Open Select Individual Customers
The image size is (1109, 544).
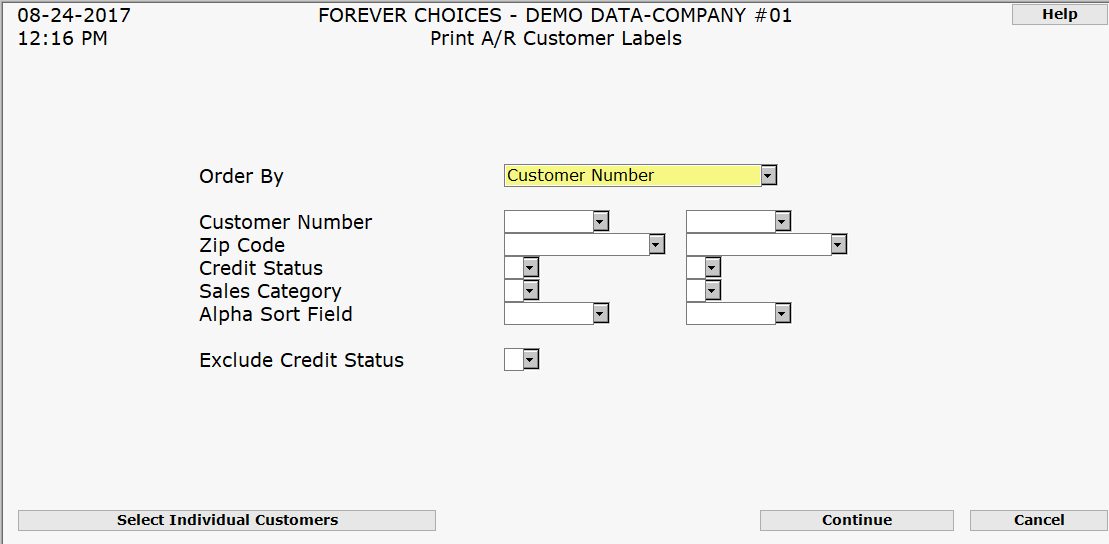coord(227,520)
